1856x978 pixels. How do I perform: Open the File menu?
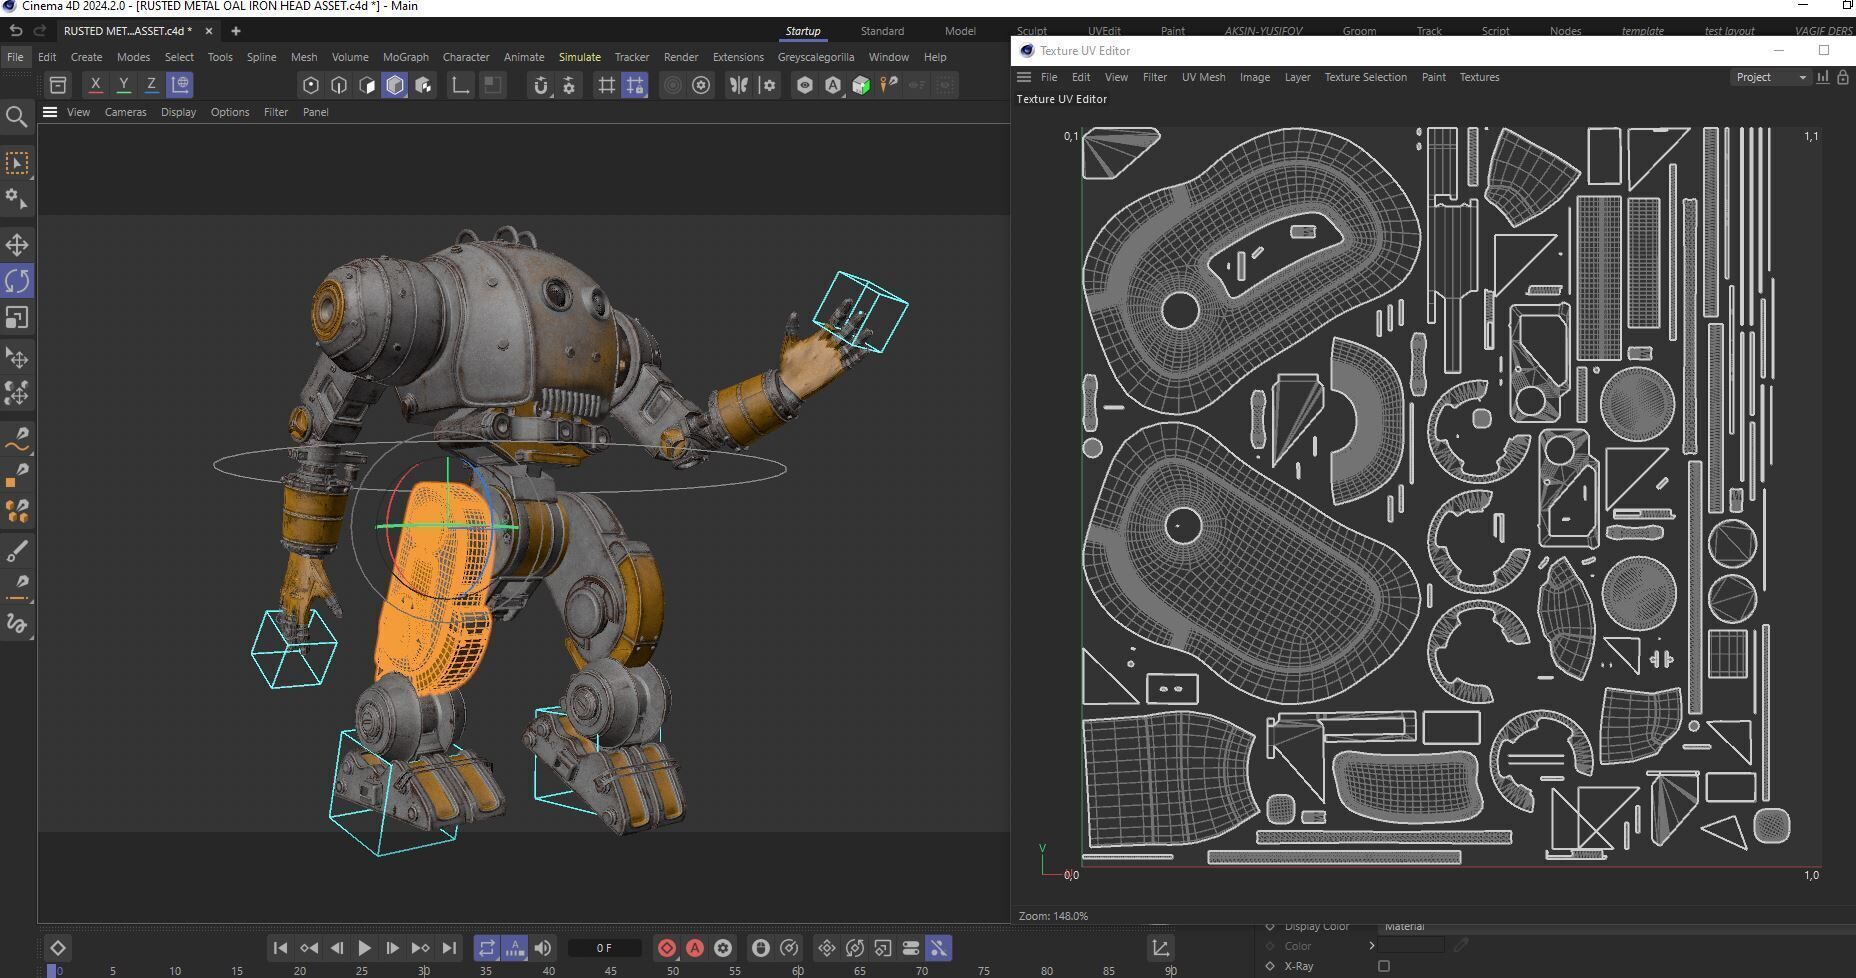(x=15, y=57)
